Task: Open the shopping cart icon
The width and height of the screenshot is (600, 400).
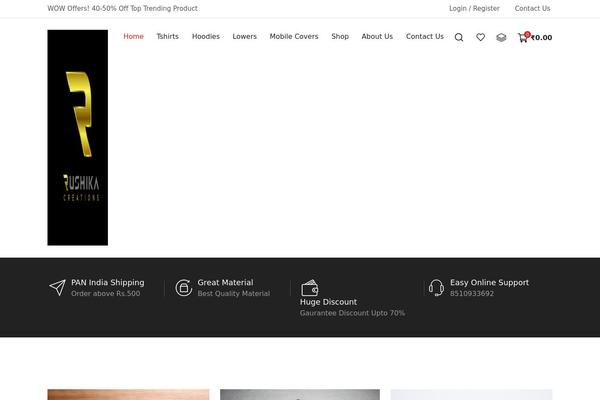Action: click(x=523, y=37)
